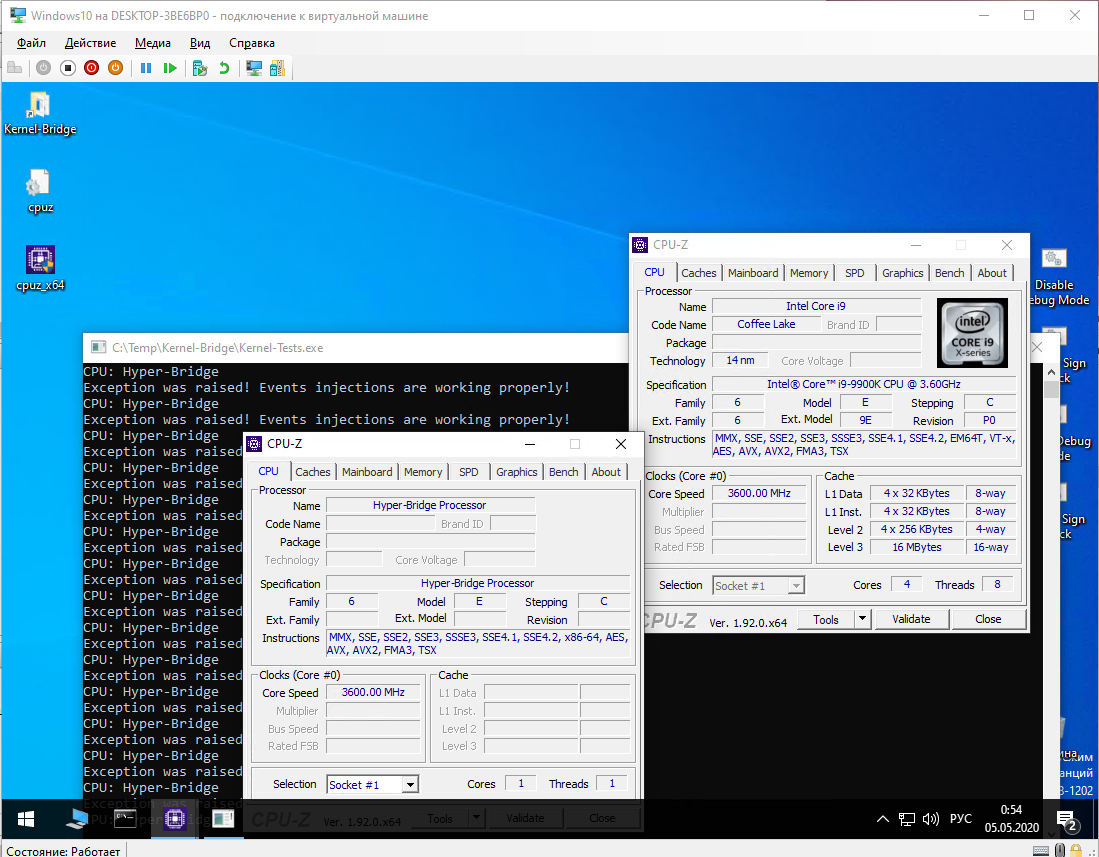
Task: Click the orange Save state icon
Action: [115, 68]
